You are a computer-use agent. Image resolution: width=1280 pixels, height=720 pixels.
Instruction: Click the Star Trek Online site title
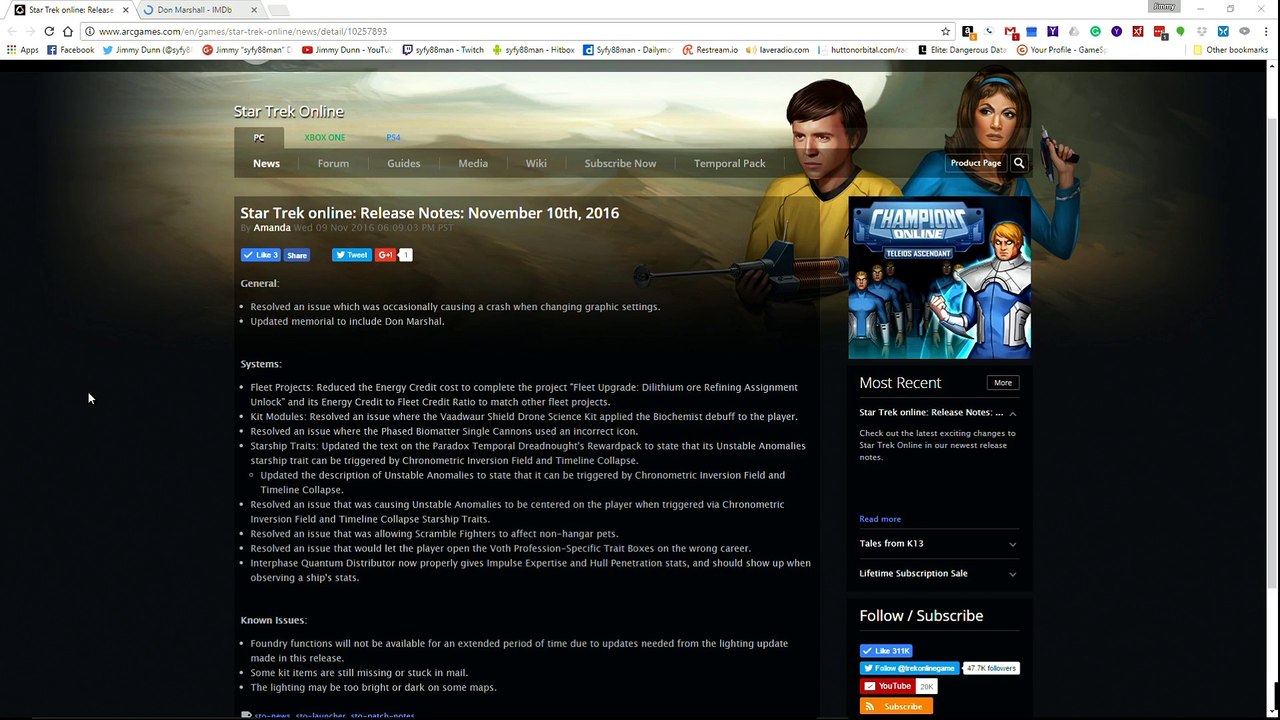coord(289,112)
